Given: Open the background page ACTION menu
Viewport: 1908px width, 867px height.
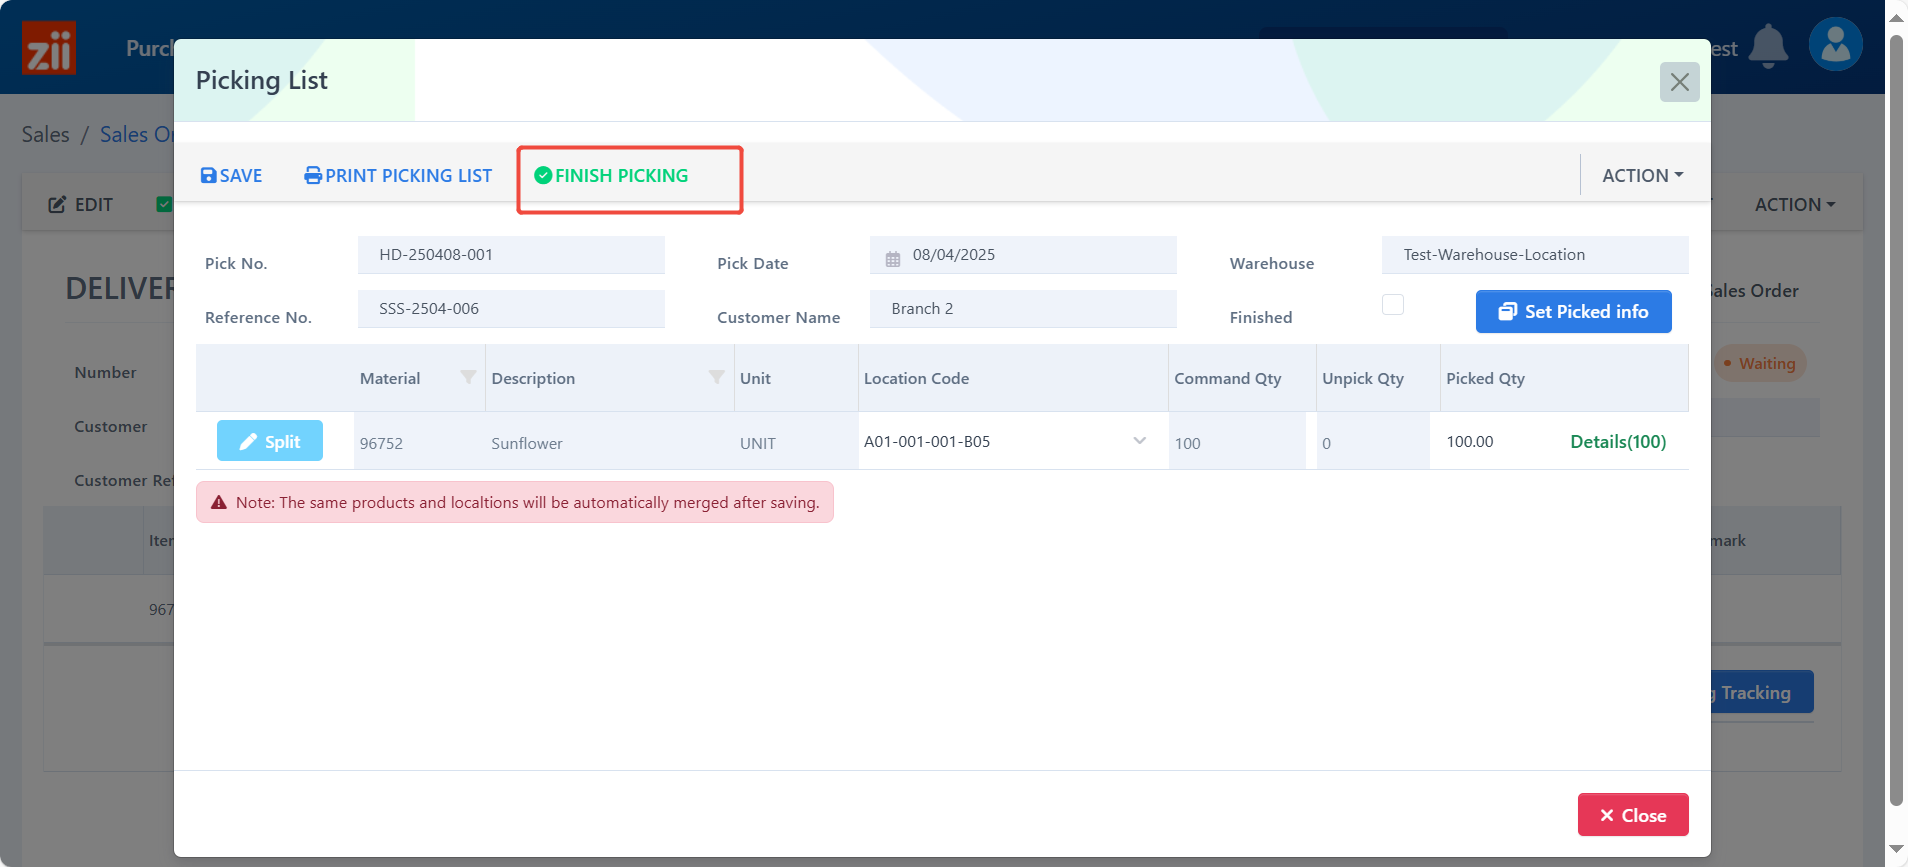Looking at the screenshot, I should tap(1794, 204).
